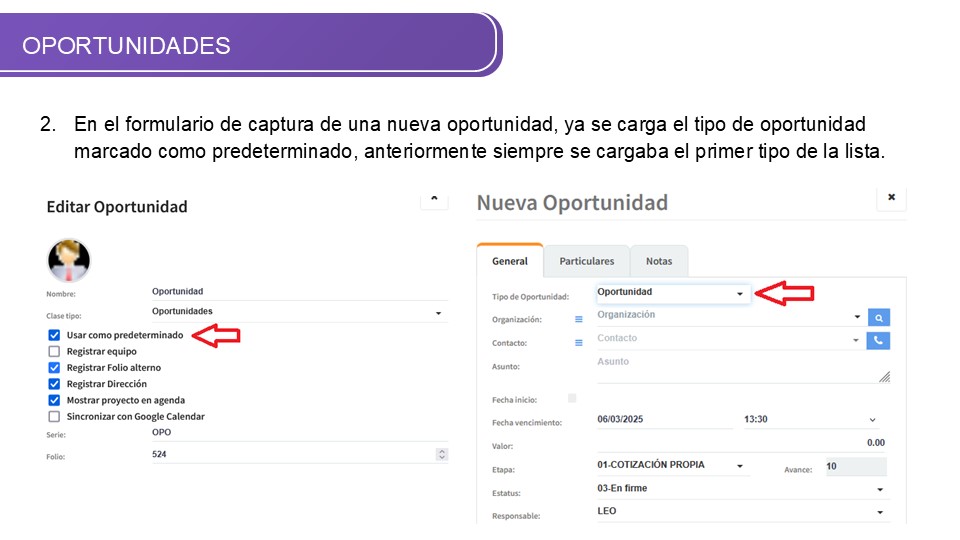The width and height of the screenshot is (960, 540).
Task: Open the Clase tipo dropdown
Action: point(300,312)
